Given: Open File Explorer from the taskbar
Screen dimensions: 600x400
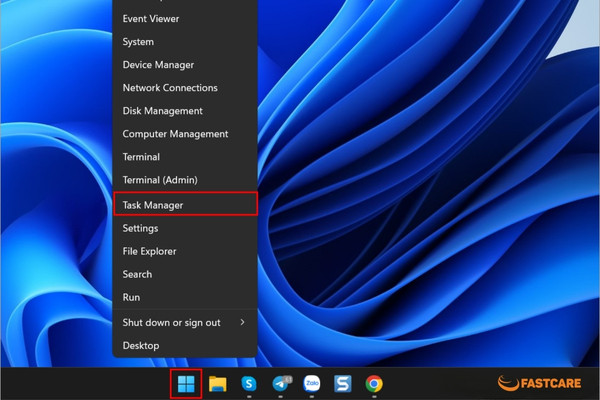Looking at the screenshot, I should pyautogui.click(x=217, y=384).
